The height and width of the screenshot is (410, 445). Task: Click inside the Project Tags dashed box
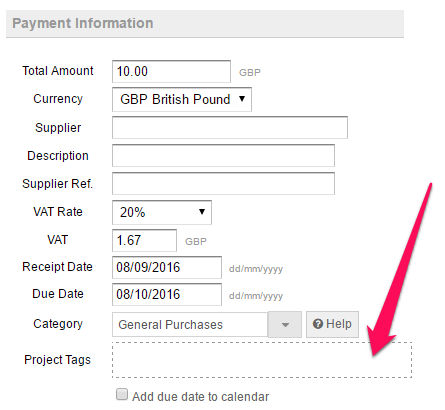(x=262, y=360)
